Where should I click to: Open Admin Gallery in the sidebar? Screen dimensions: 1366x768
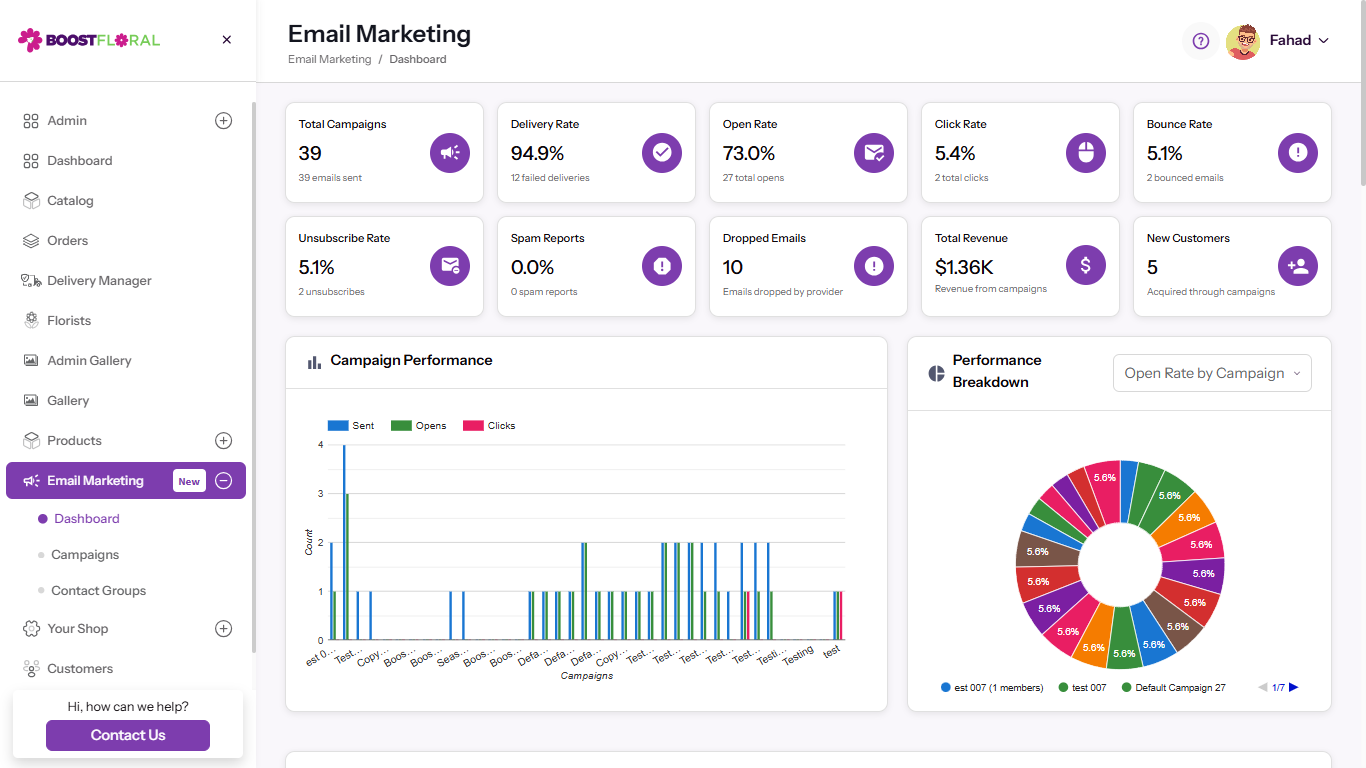coord(89,361)
